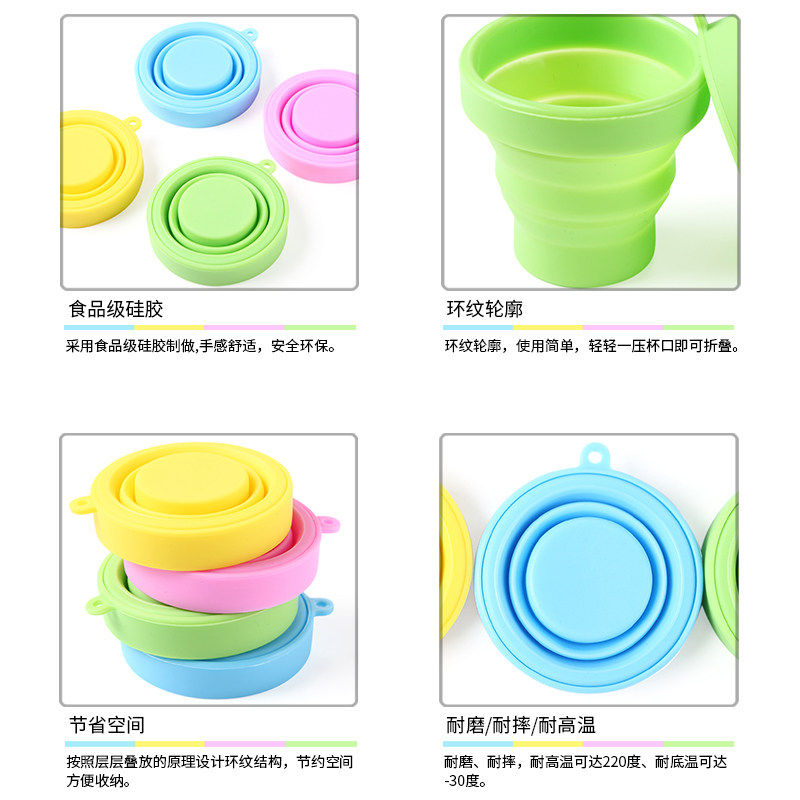Click the heading 食品级硅胶
This screenshot has height=800, width=800.
[116, 309]
